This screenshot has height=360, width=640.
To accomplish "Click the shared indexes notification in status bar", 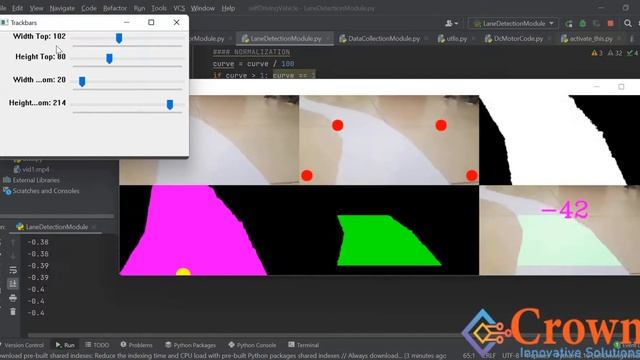I will click(x=223, y=356).
